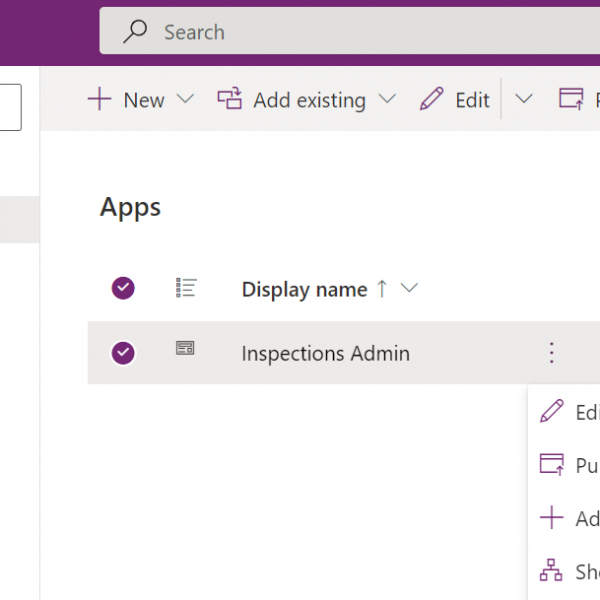600x600 pixels.
Task: Click the Edit pencil icon in toolbar
Action: tap(432, 98)
